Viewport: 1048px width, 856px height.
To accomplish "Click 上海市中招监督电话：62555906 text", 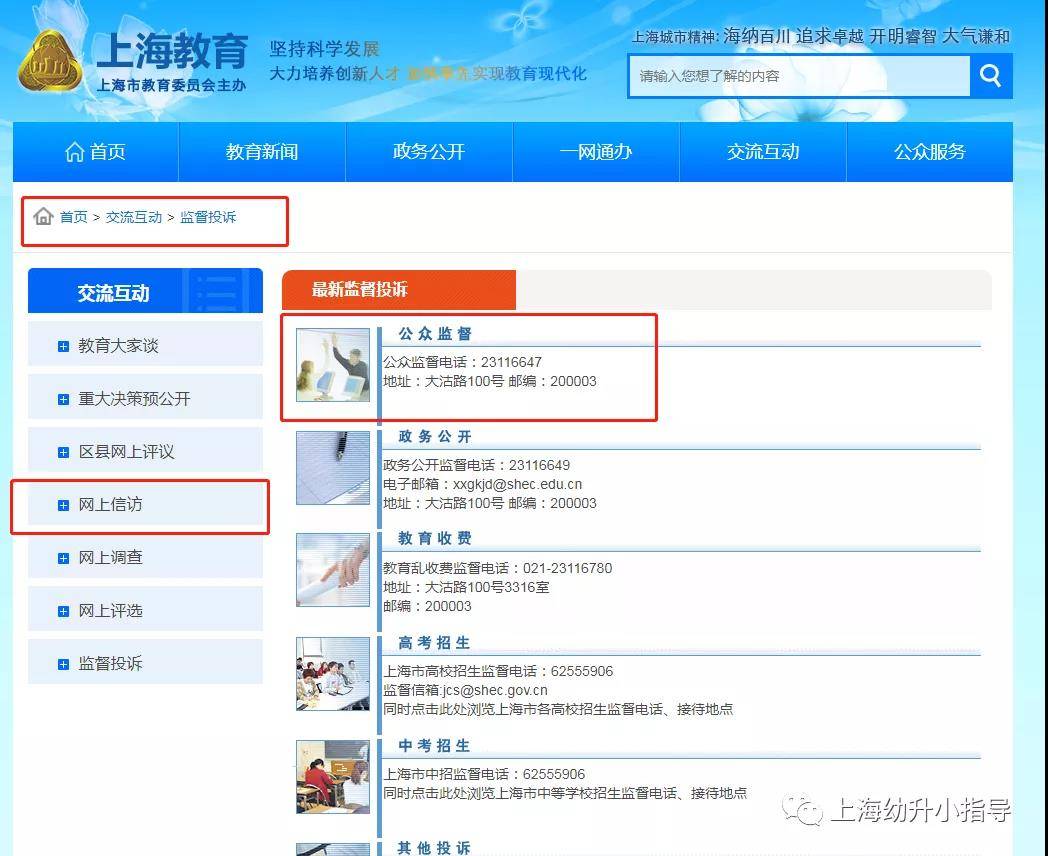I will [x=484, y=774].
